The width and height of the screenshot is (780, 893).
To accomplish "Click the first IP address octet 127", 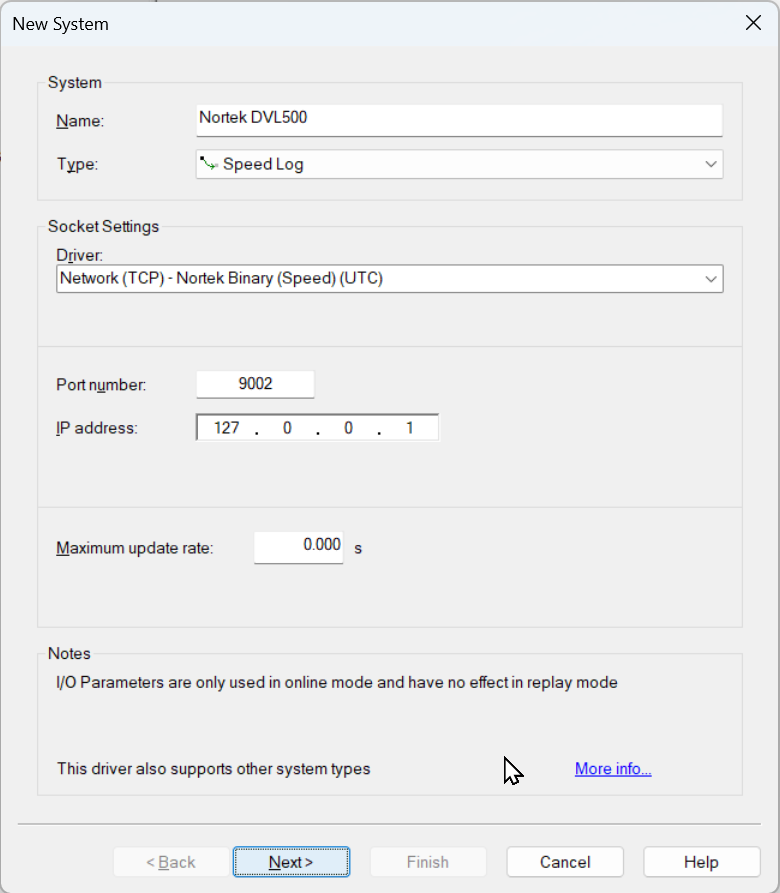I will 227,428.
